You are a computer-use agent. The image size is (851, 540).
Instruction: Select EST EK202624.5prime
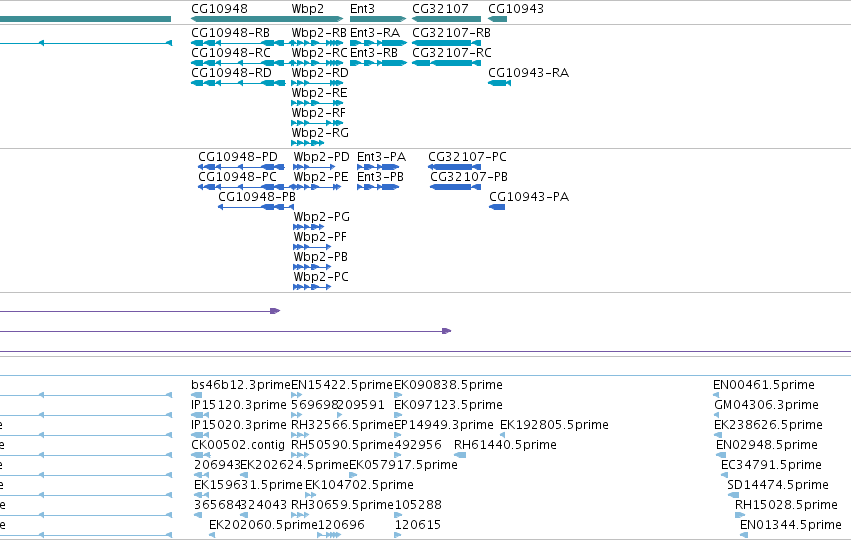(295, 465)
